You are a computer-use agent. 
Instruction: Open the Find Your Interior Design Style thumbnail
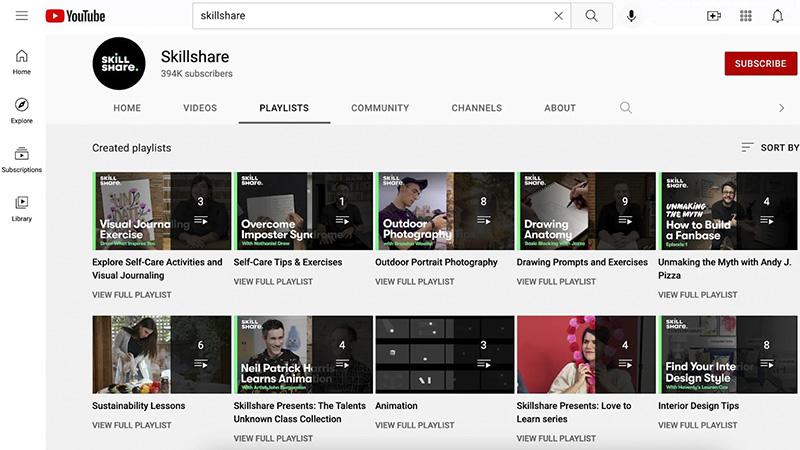(x=728, y=355)
